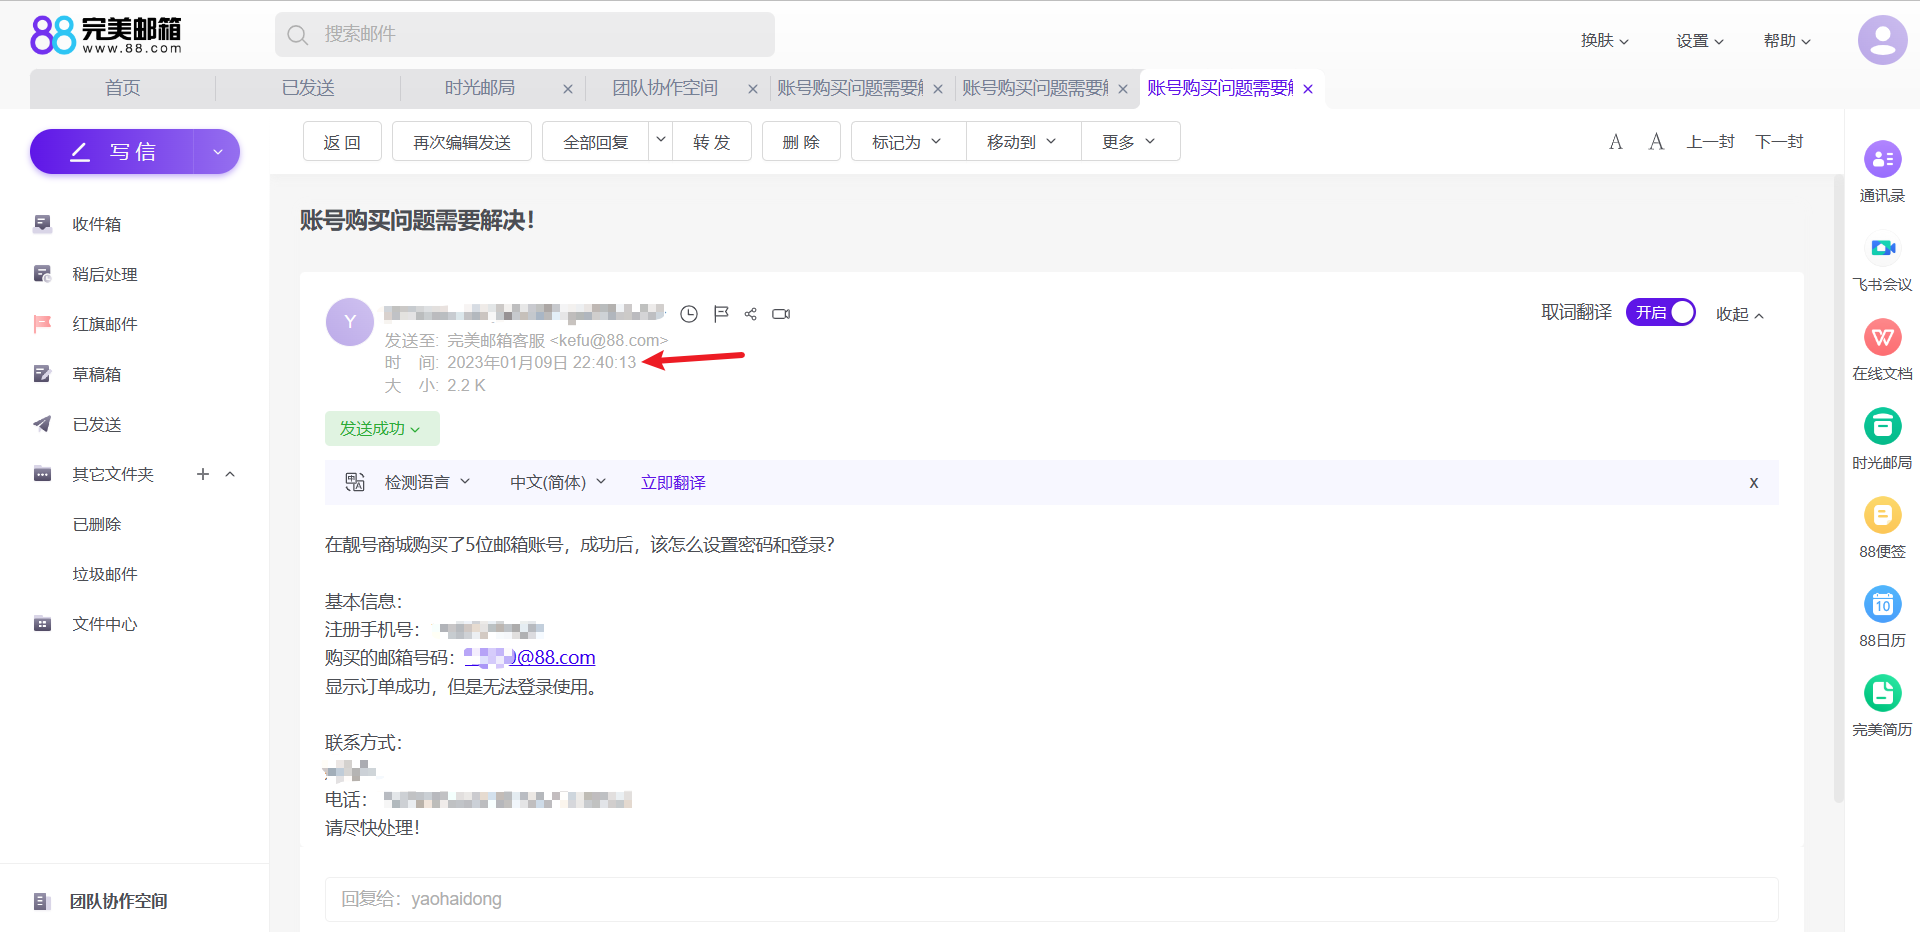Go to 下一封 next mail
Viewport: 1920px width, 932px height.
click(1779, 142)
